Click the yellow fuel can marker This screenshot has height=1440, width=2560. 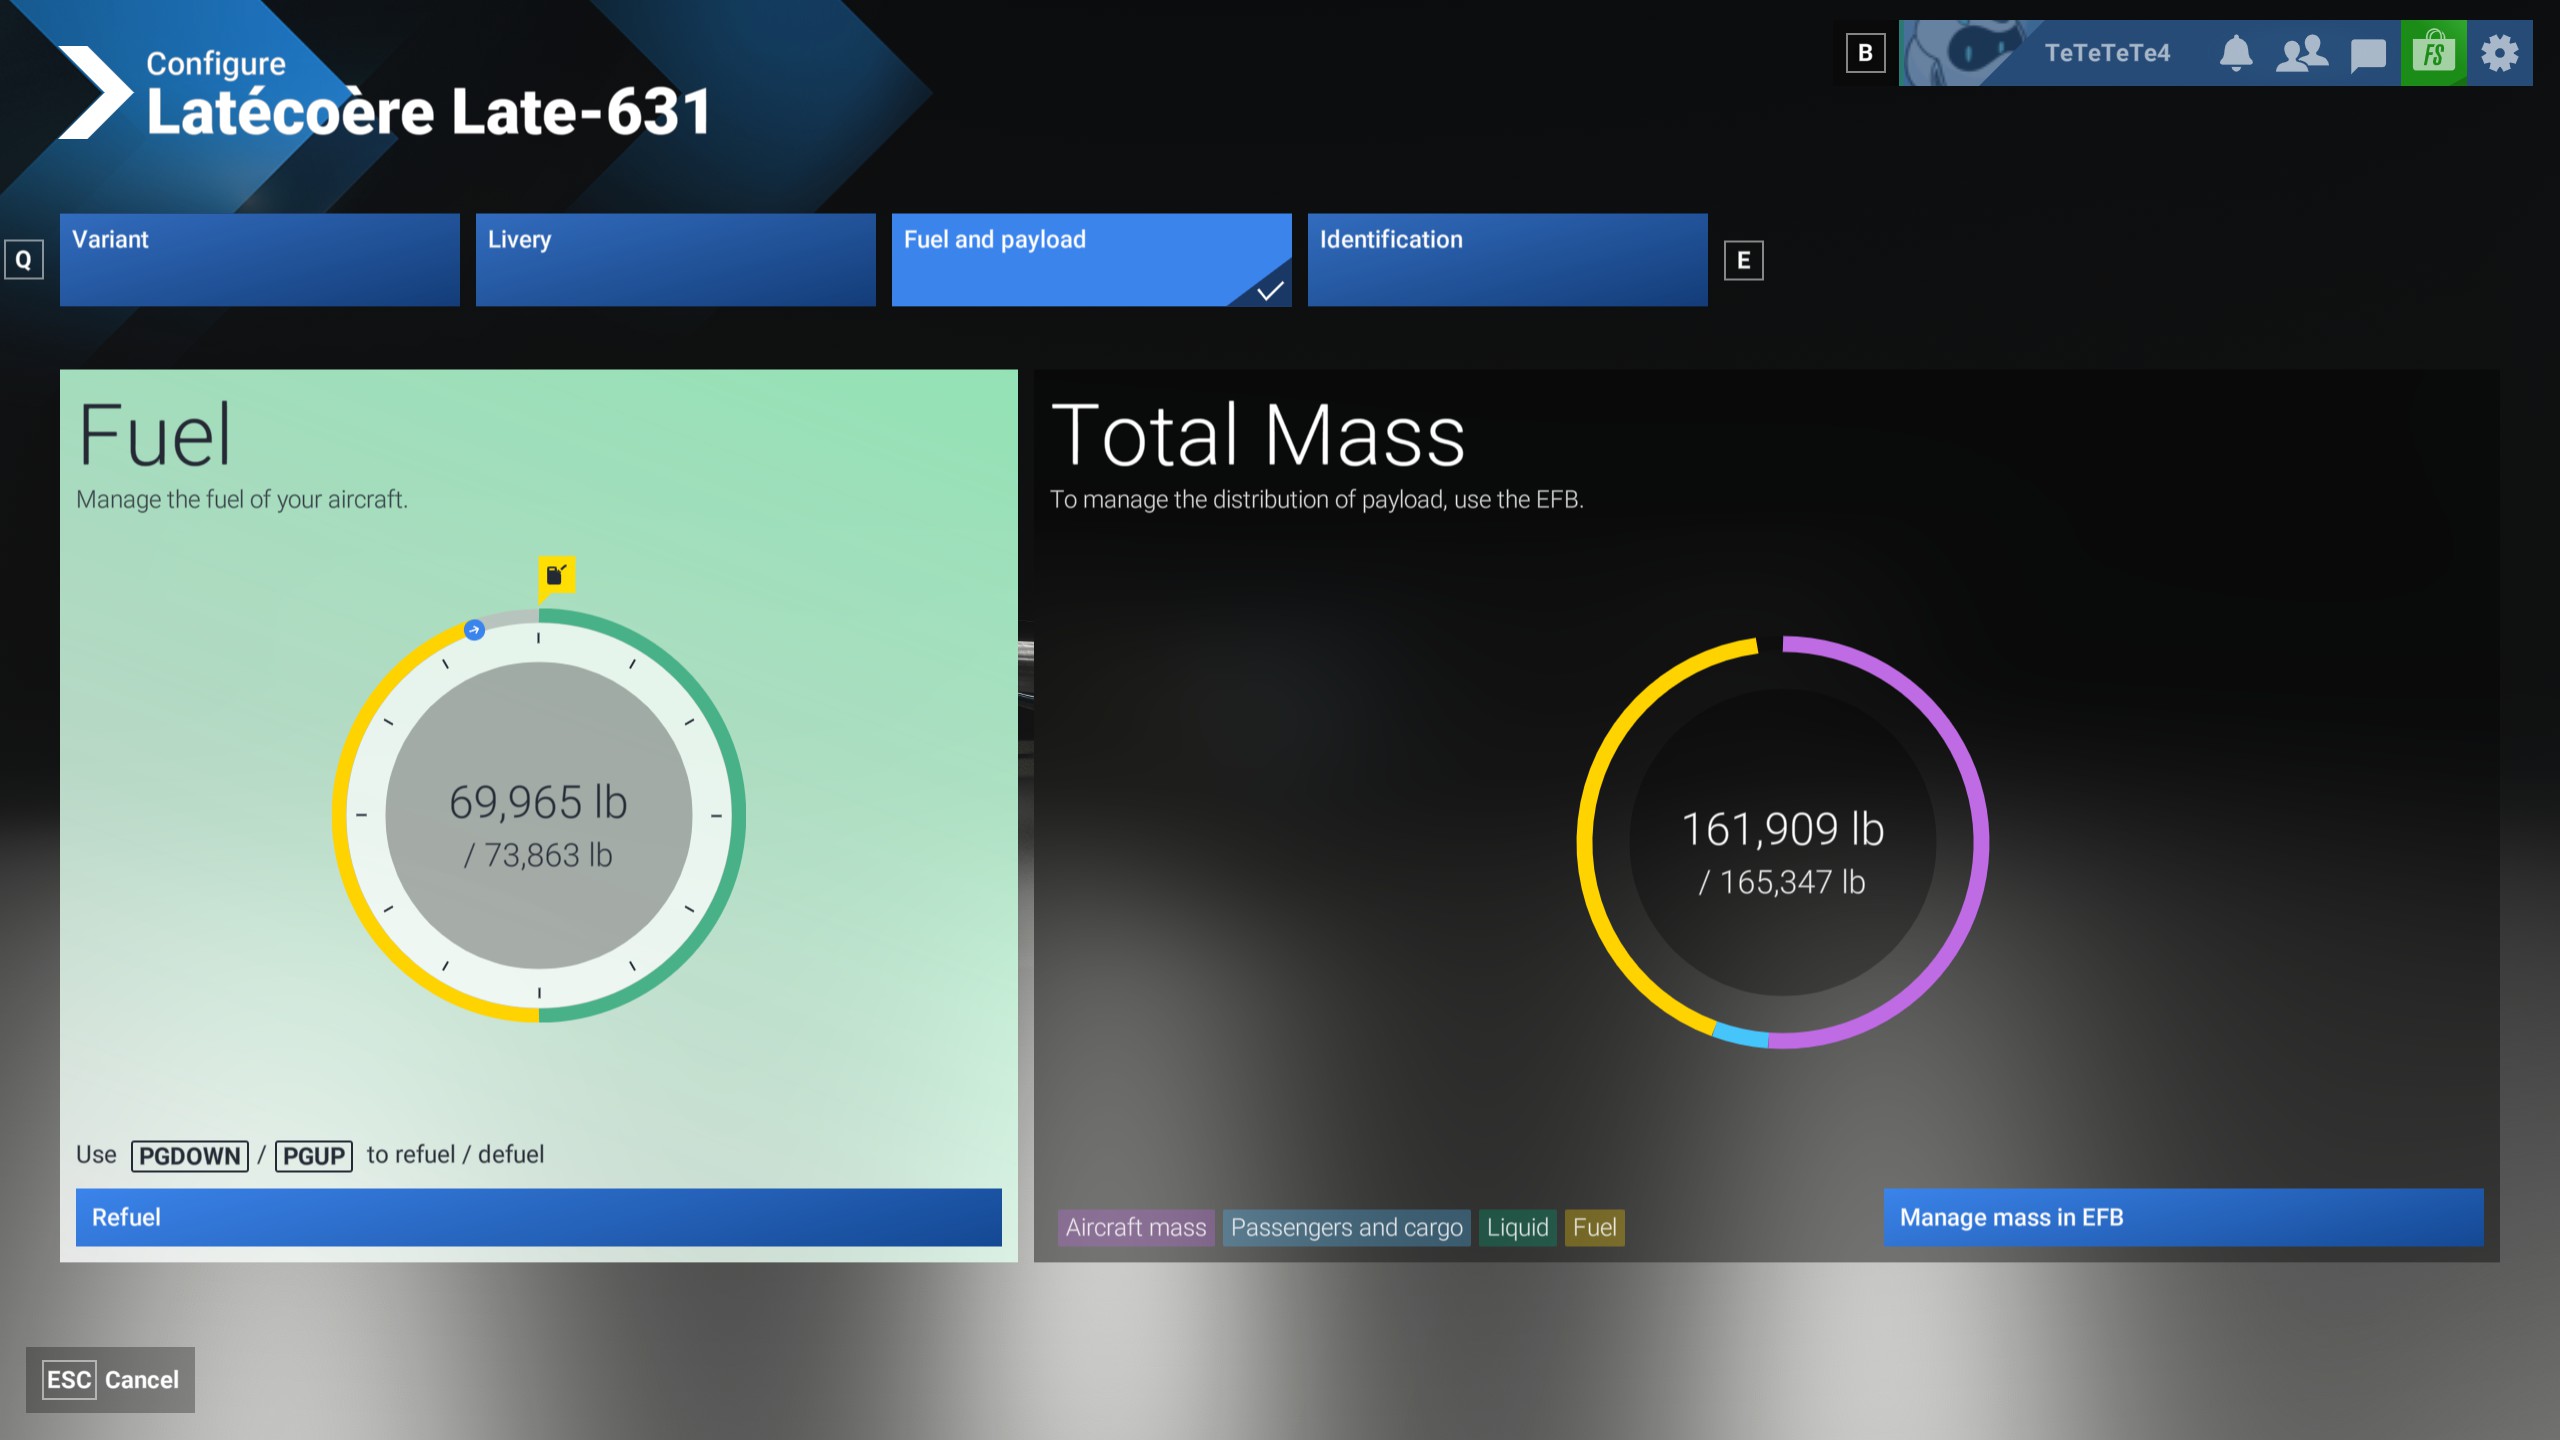click(x=556, y=576)
